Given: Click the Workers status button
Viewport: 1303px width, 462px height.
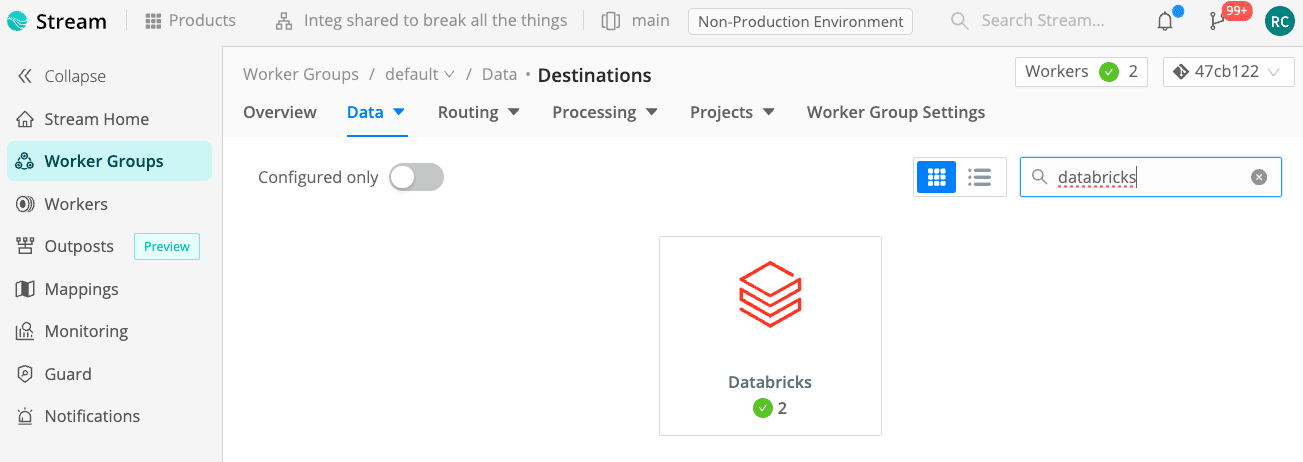Looking at the screenshot, I should (x=1081, y=72).
